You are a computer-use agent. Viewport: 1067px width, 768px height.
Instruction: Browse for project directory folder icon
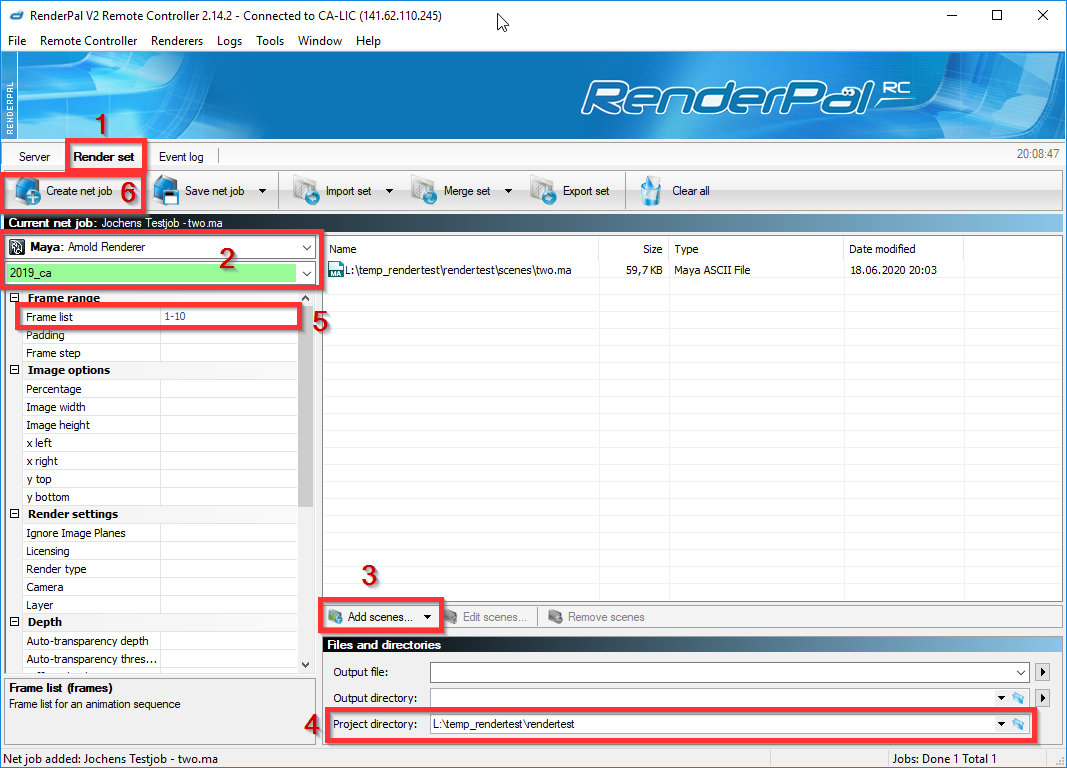click(1019, 724)
